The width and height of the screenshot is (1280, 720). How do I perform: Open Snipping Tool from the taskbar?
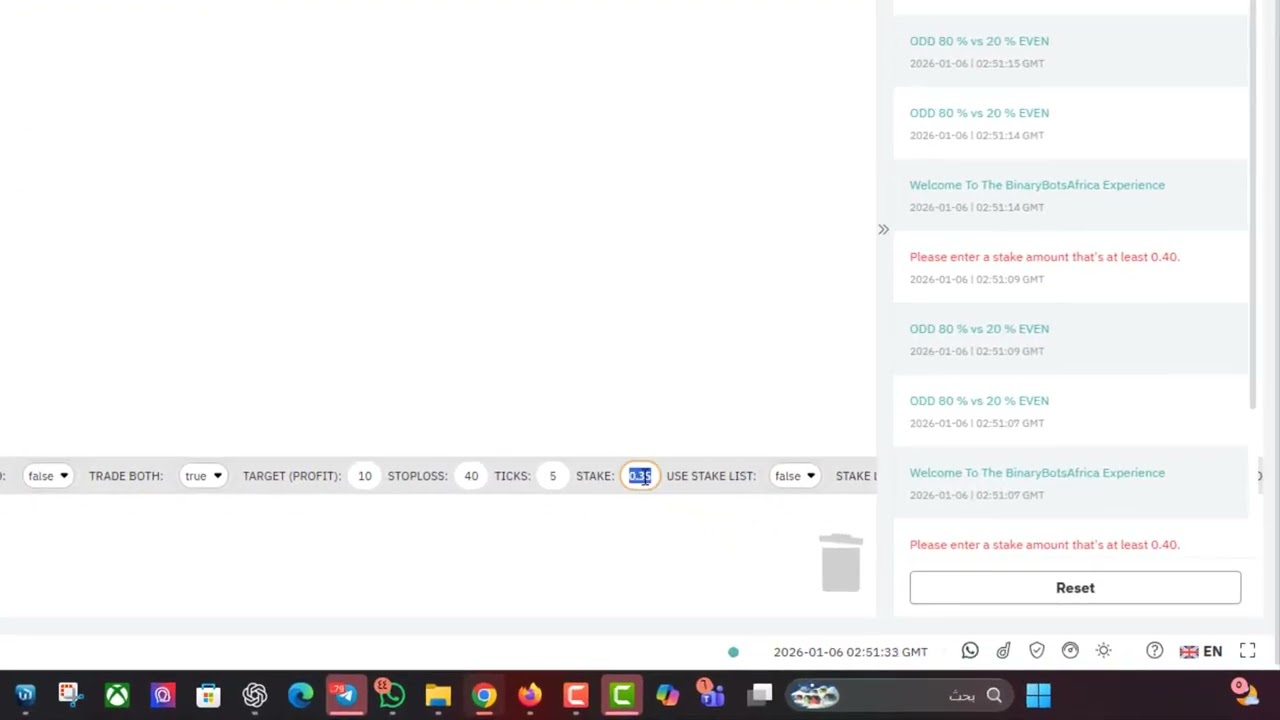(69, 695)
